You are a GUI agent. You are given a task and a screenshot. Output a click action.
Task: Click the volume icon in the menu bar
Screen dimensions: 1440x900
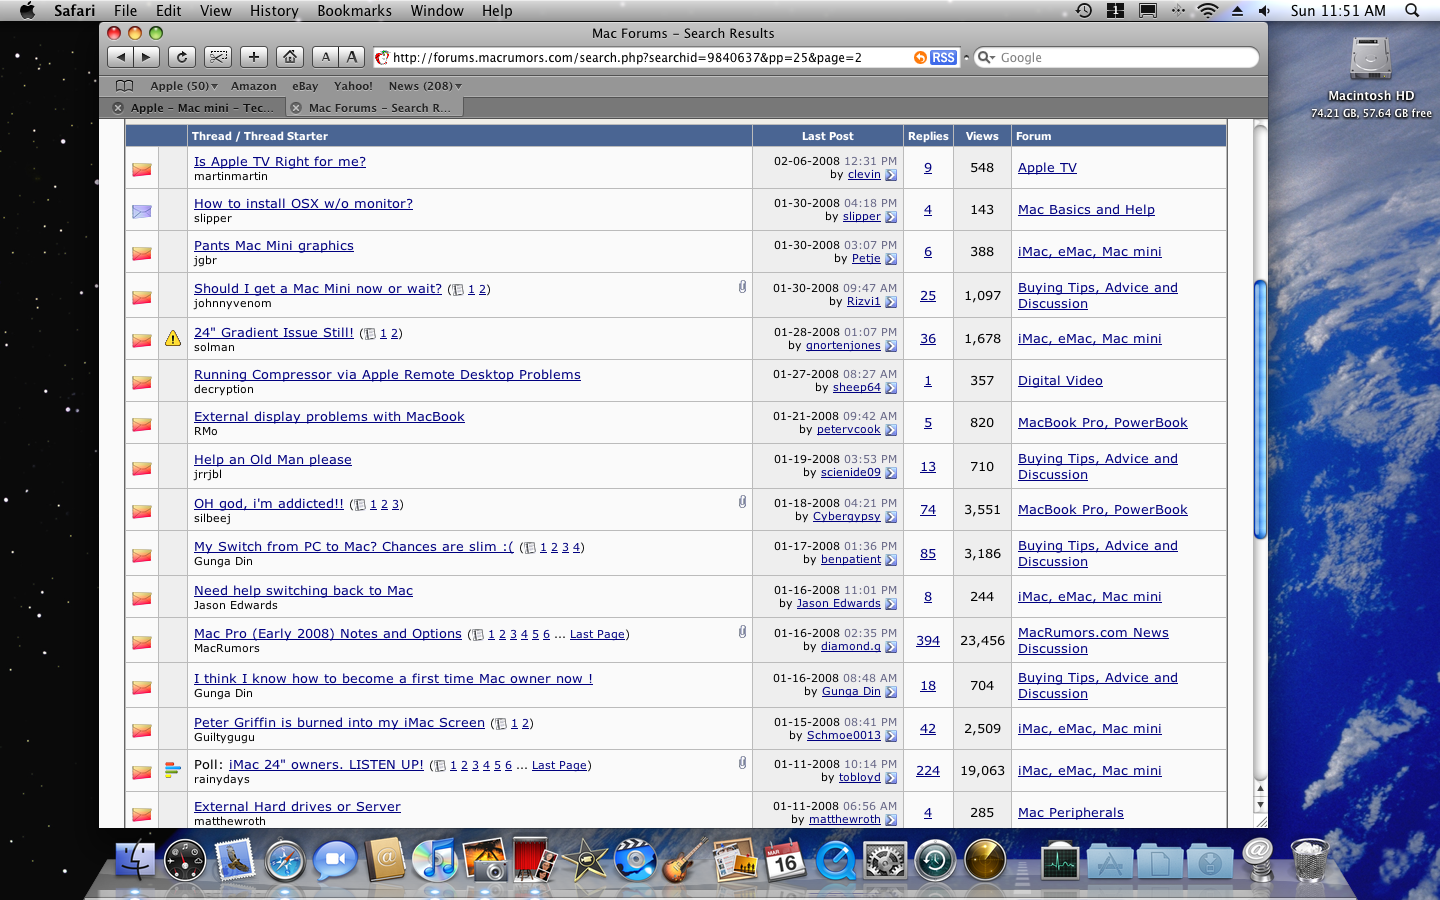pyautogui.click(x=1265, y=10)
